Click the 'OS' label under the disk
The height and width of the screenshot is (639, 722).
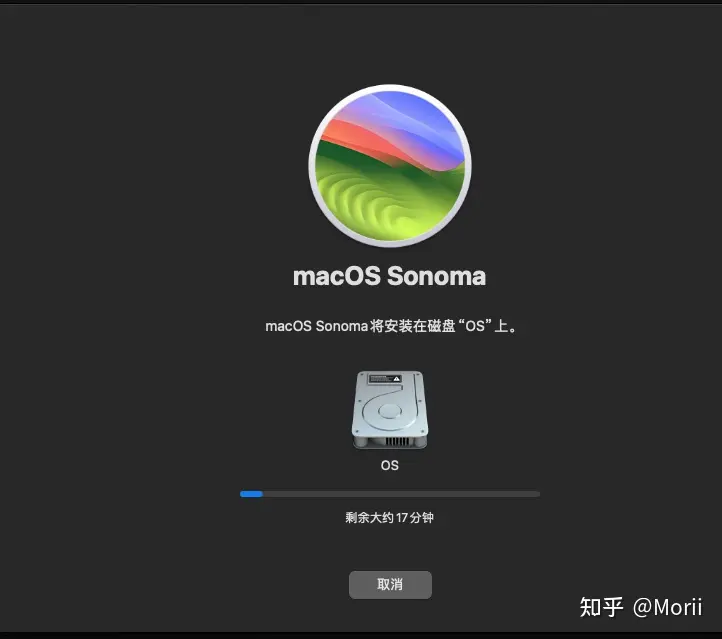390,465
